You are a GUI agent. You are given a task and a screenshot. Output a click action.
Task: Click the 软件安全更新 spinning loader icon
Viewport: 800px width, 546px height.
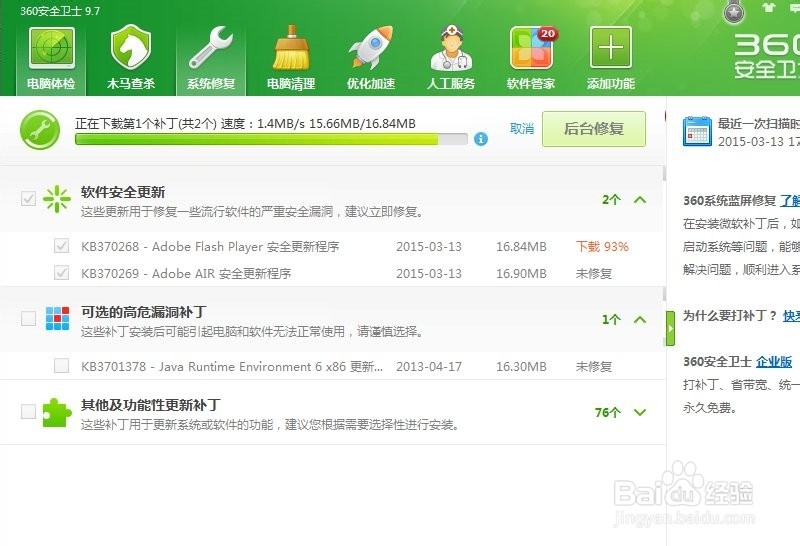coord(57,198)
